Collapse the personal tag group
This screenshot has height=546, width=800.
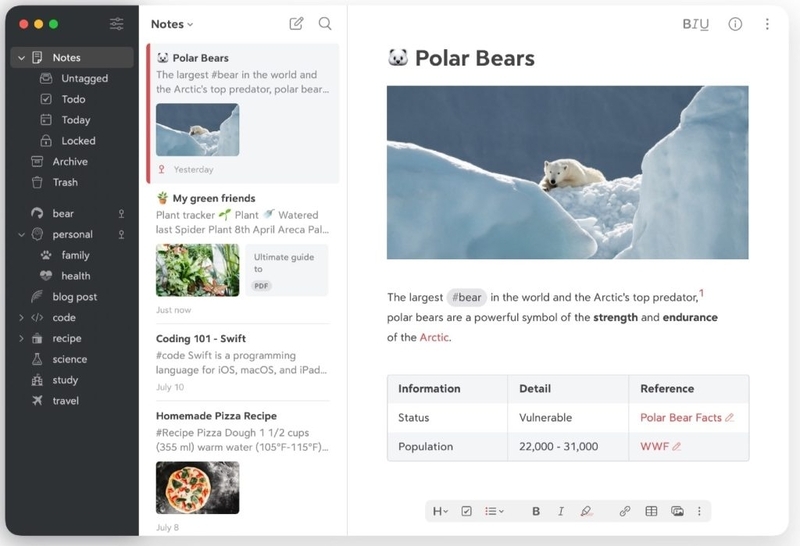21,235
